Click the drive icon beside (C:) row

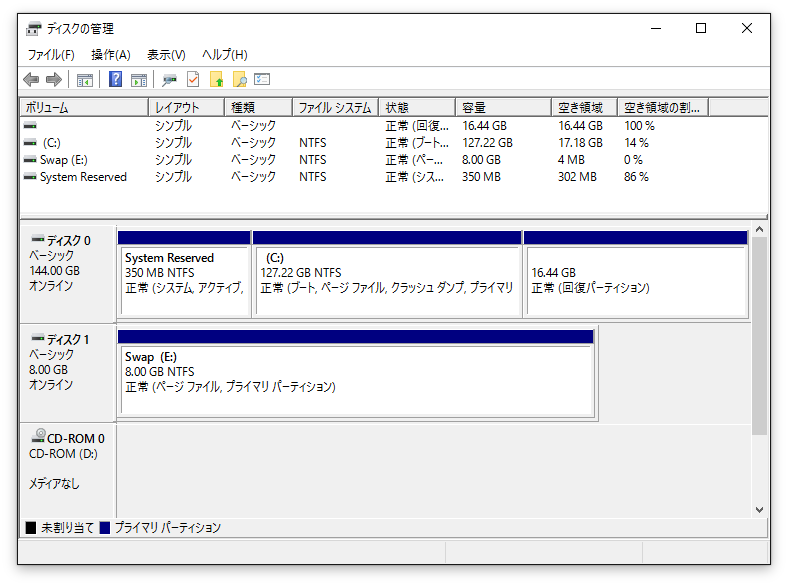pos(30,143)
